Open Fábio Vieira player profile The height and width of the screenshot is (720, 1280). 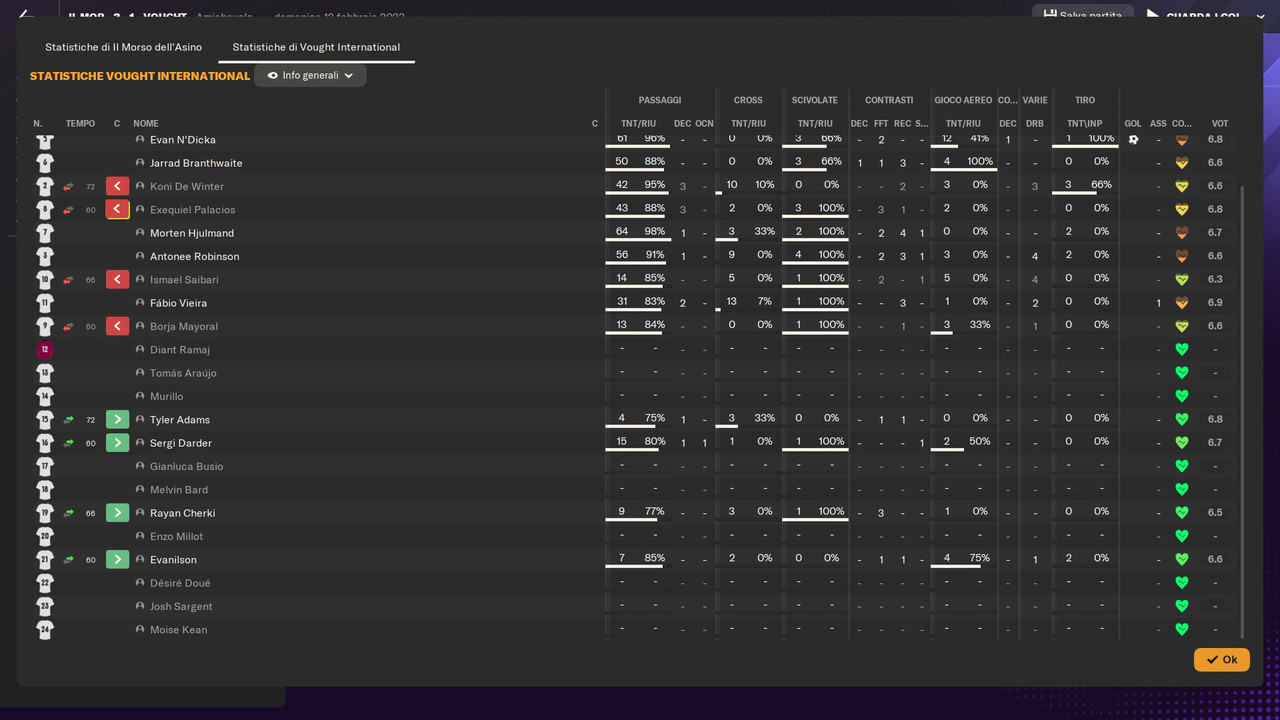pyautogui.click(x=178, y=302)
